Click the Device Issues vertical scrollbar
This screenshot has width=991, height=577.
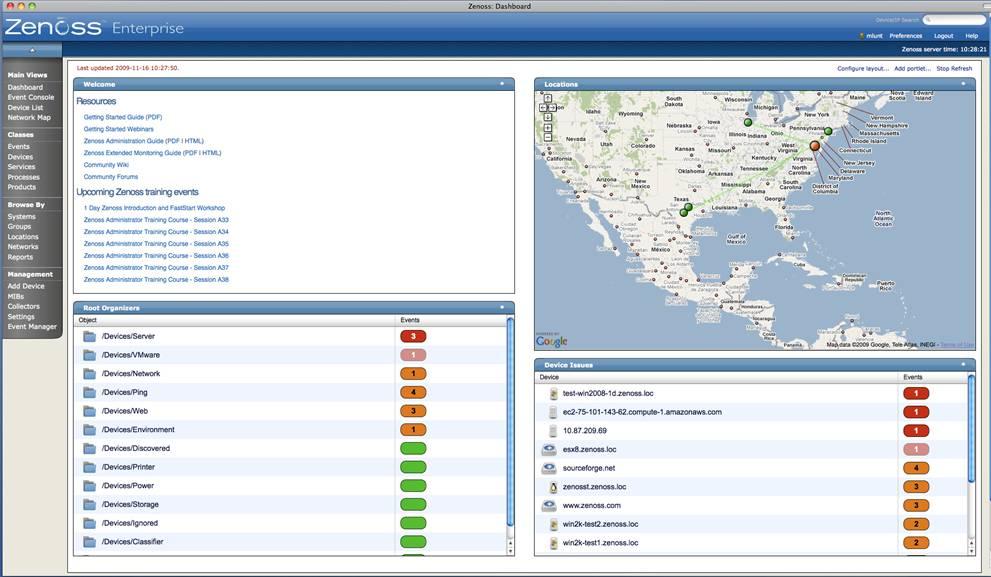[971, 427]
